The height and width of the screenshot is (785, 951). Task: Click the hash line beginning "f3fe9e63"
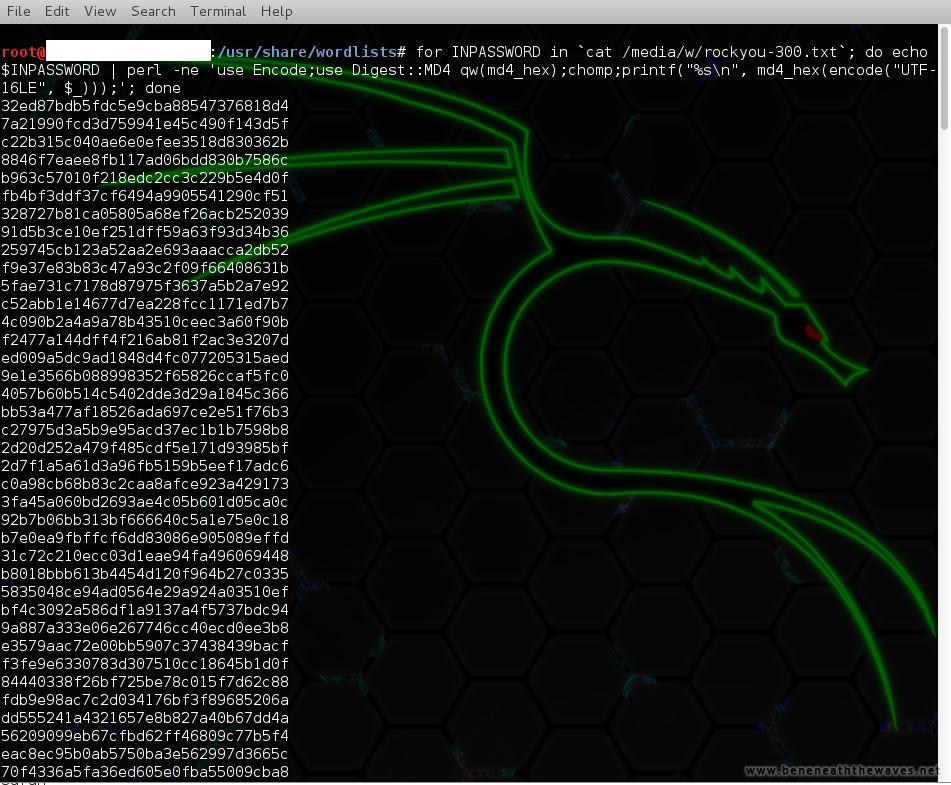(145, 664)
